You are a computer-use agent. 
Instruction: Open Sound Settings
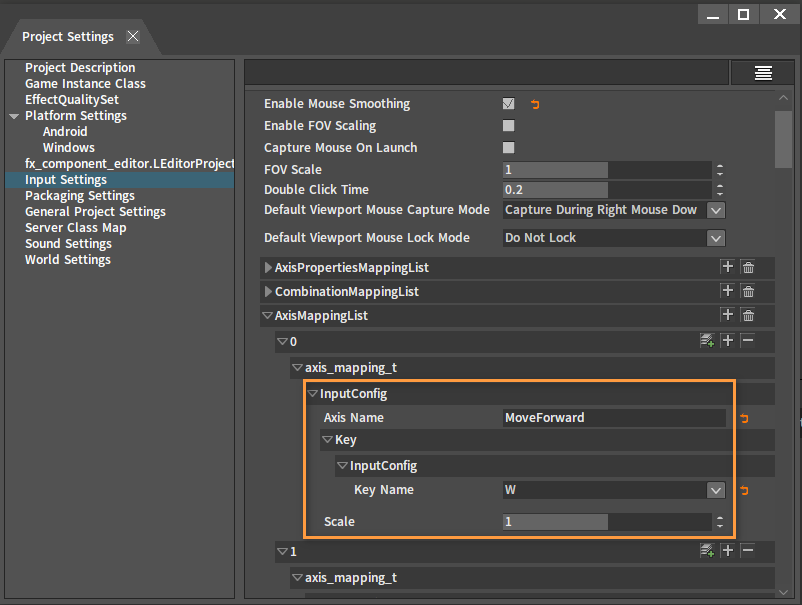pyautogui.click(x=69, y=243)
